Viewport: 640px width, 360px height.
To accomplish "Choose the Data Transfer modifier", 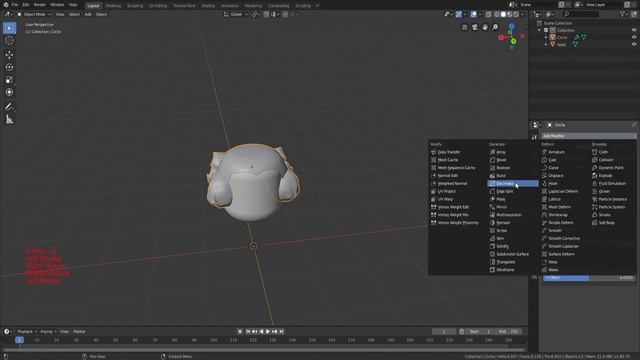I will point(449,152).
